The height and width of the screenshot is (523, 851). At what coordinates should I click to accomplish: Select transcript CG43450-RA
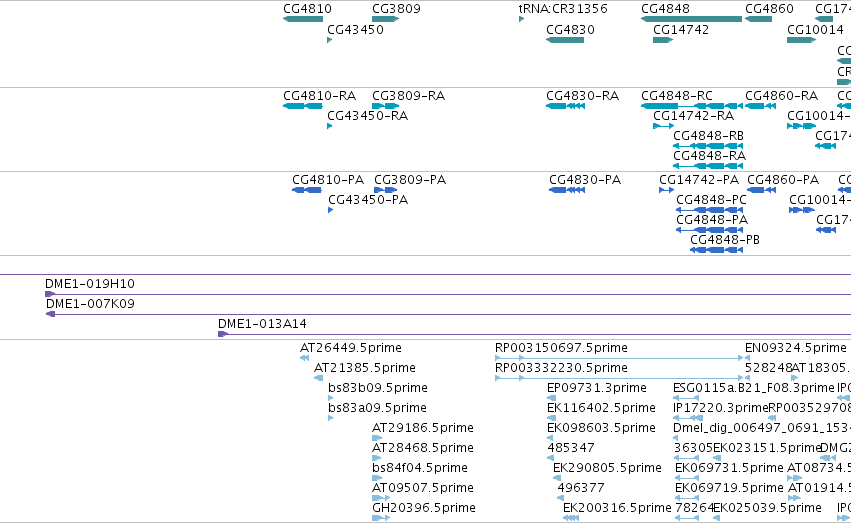point(367,116)
